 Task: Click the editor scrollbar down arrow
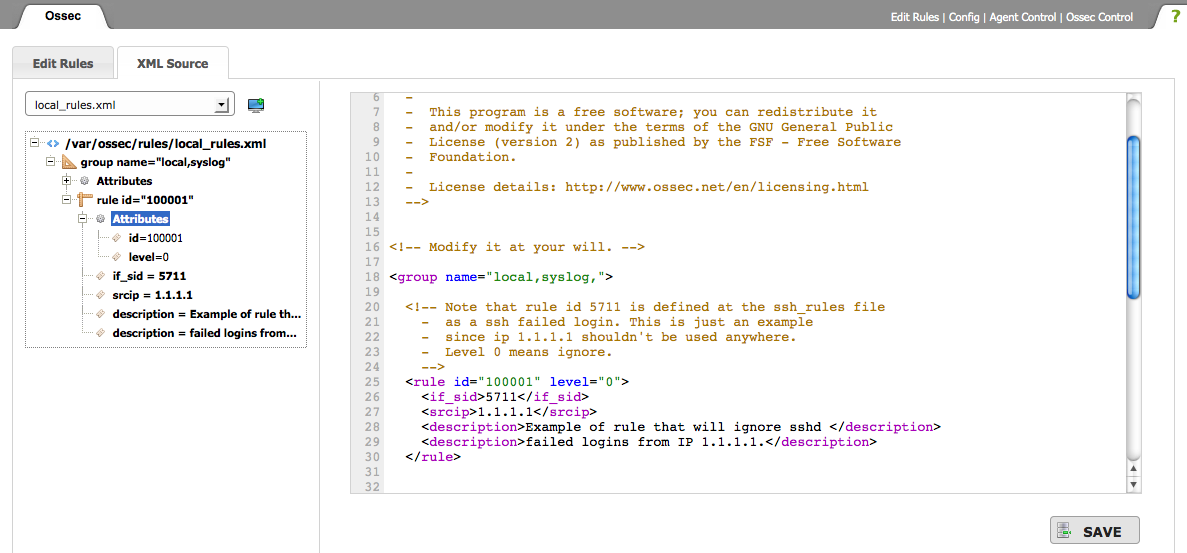click(1133, 484)
